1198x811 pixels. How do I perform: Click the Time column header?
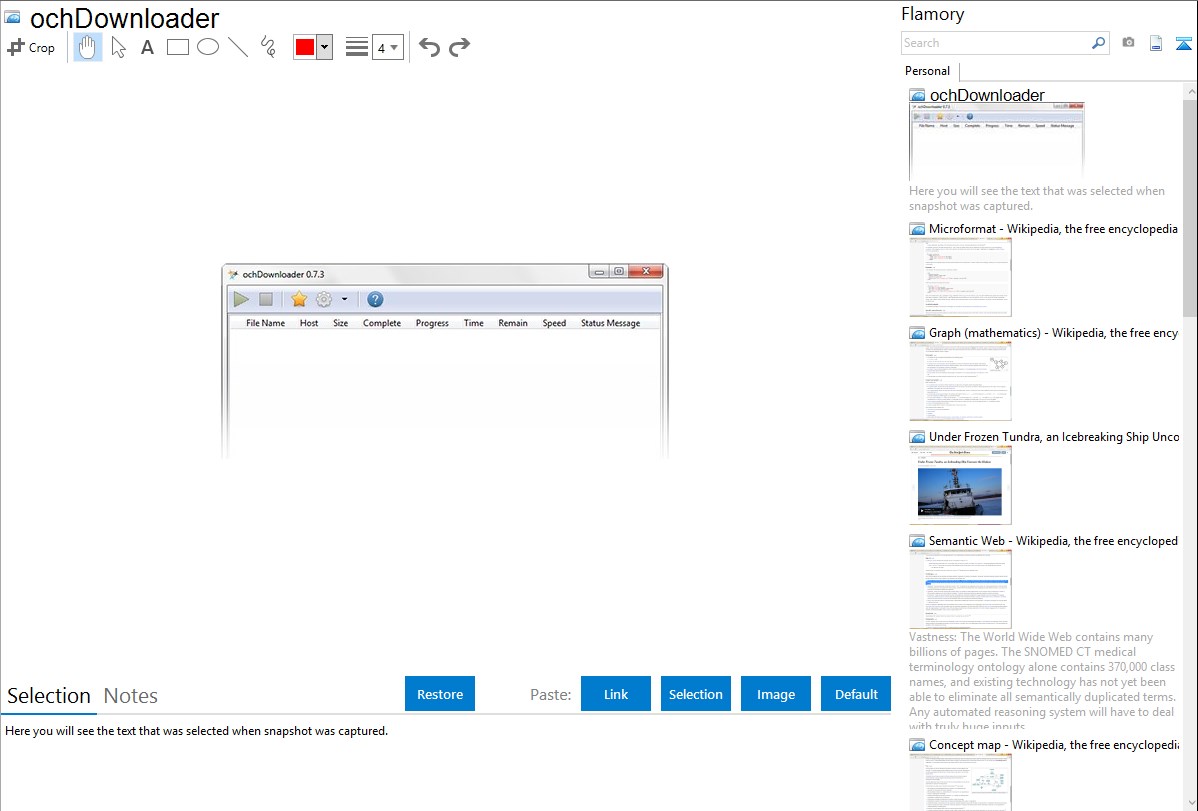474,323
